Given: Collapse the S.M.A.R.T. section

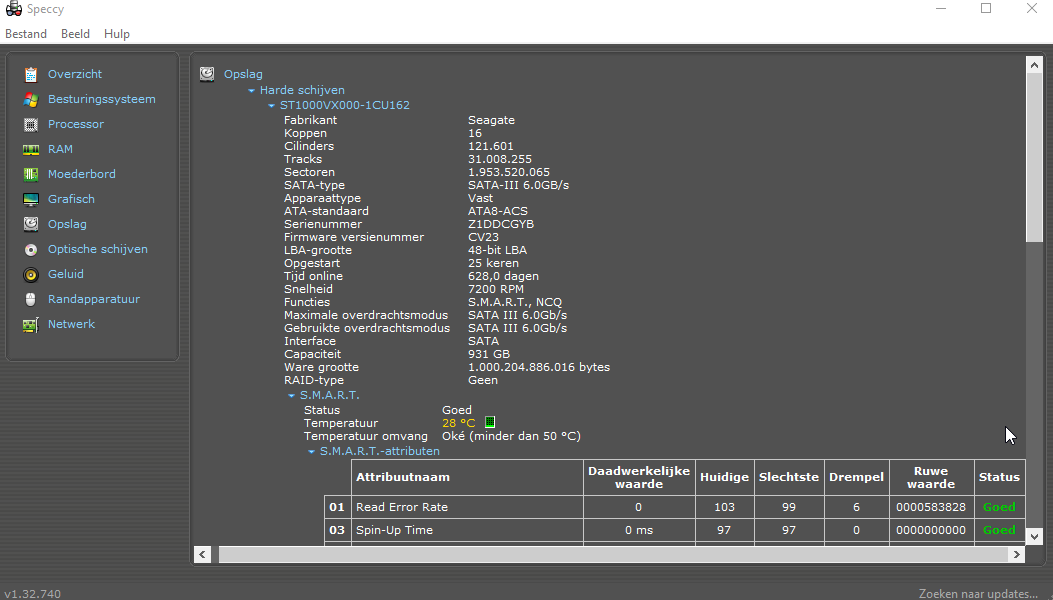Looking at the screenshot, I should 292,396.
